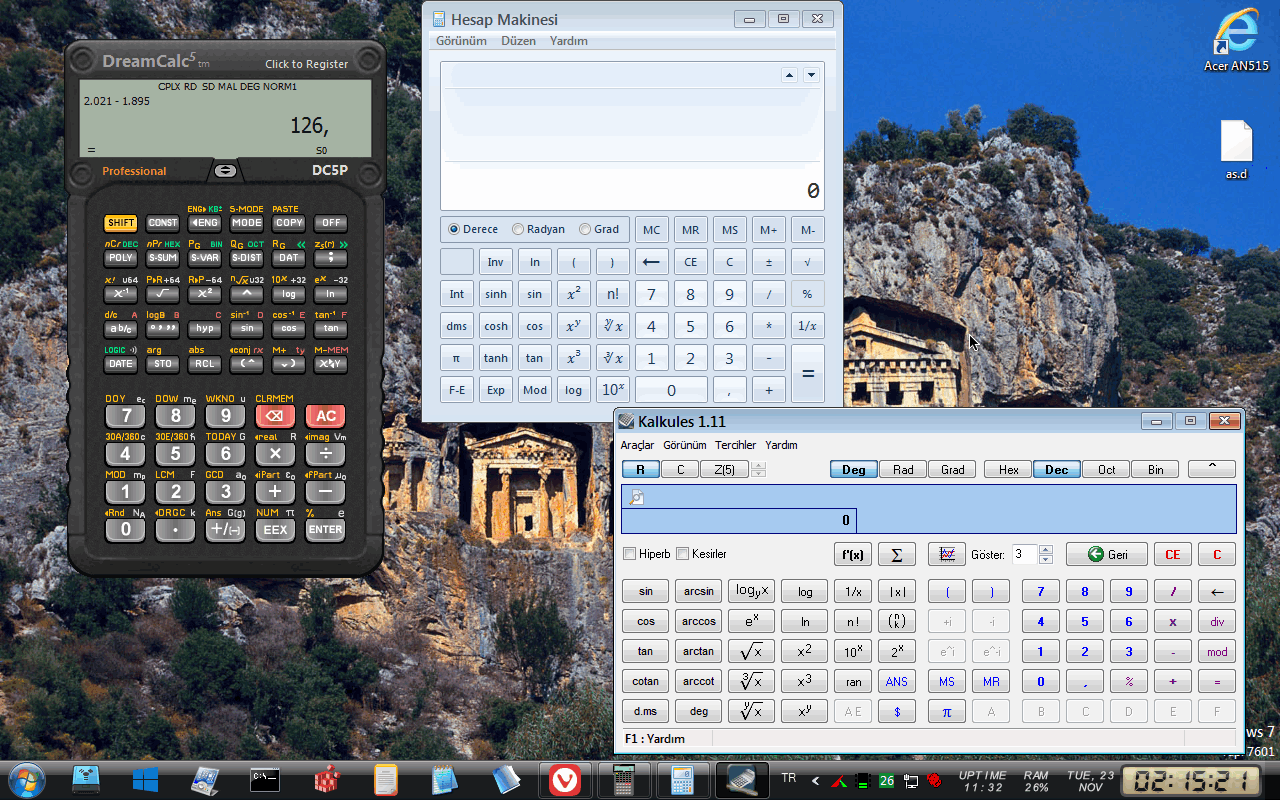Click the Windows Start orb
The image size is (1280, 800).
click(26, 780)
